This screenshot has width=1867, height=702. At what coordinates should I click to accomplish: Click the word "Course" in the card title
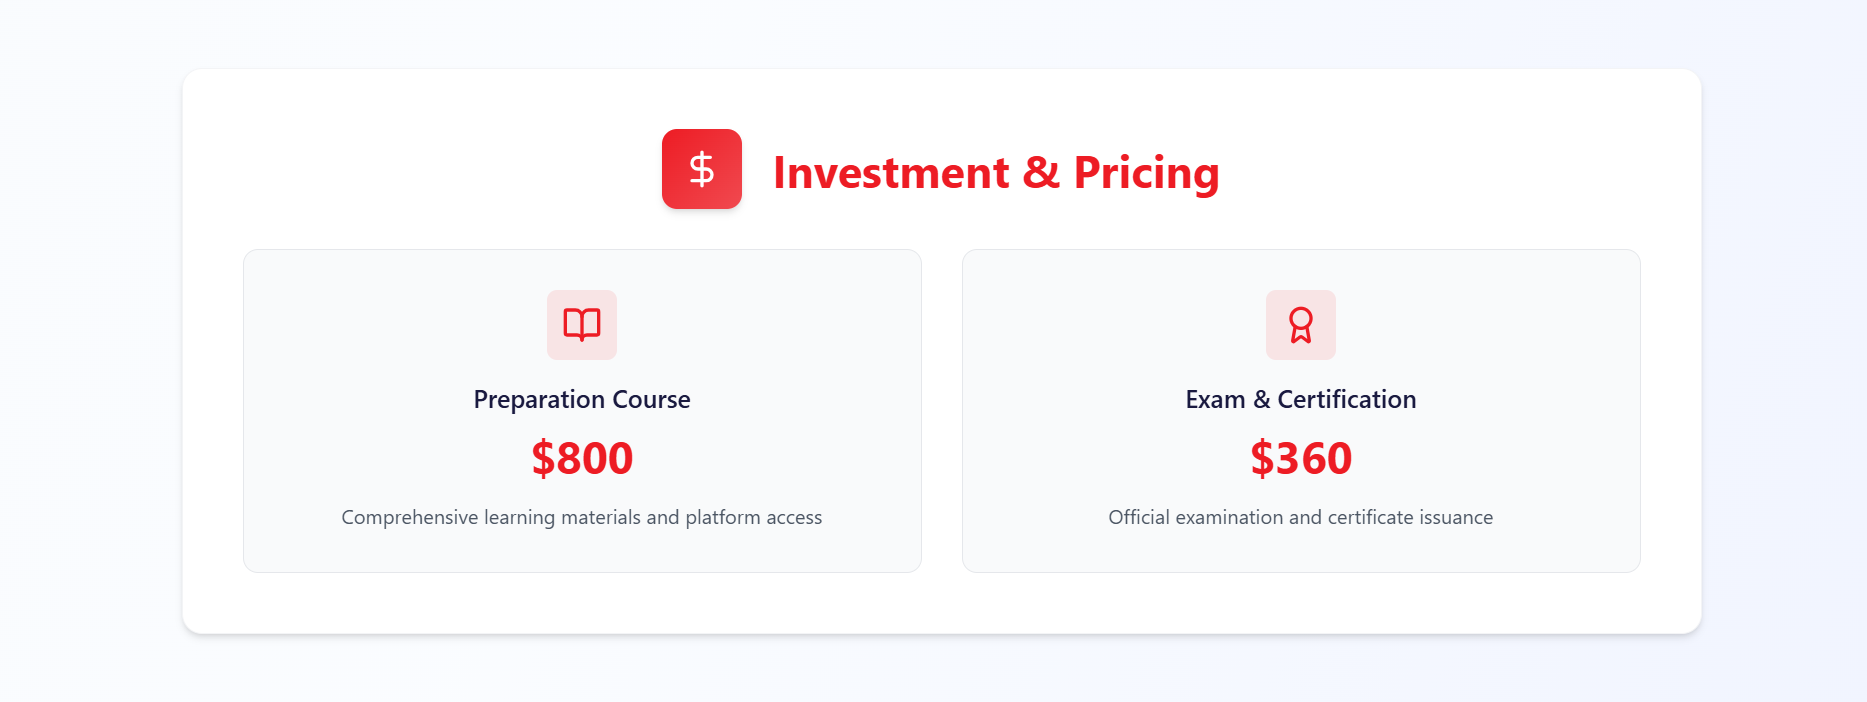click(651, 400)
